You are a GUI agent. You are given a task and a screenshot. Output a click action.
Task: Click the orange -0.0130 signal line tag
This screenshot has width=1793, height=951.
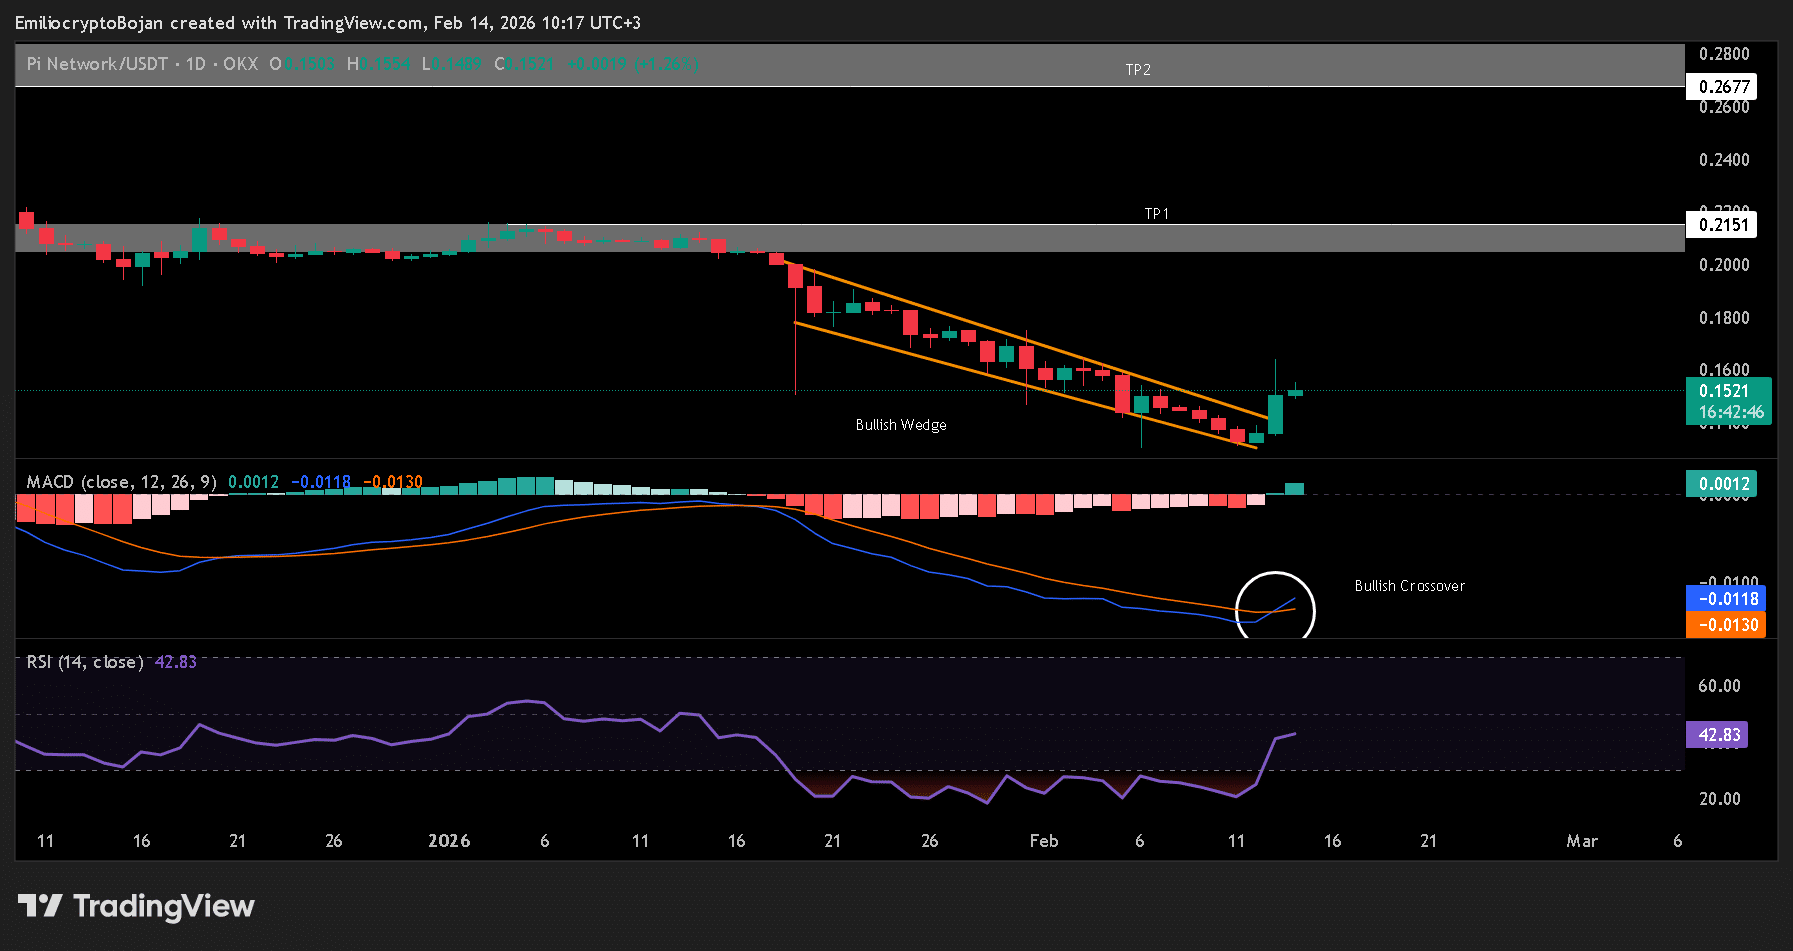pyautogui.click(x=1726, y=625)
